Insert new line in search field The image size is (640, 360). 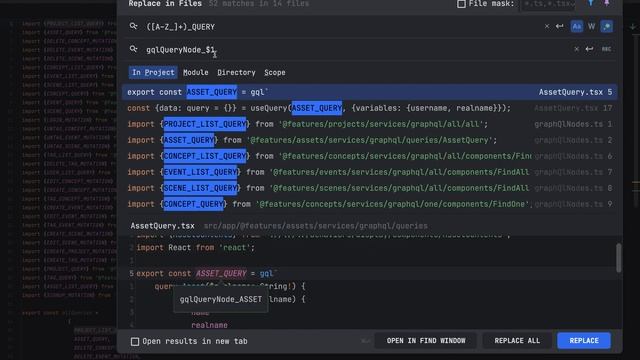click(x=560, y=27)
